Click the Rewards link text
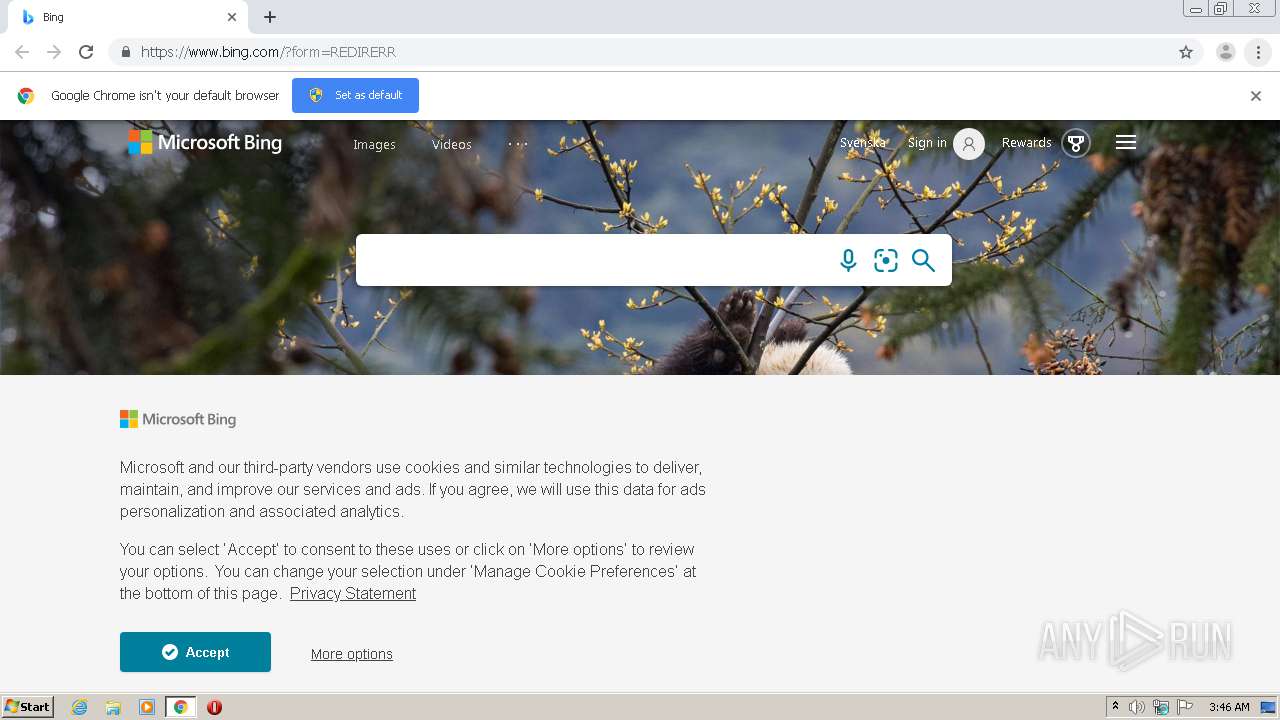 pos(1027,143)
